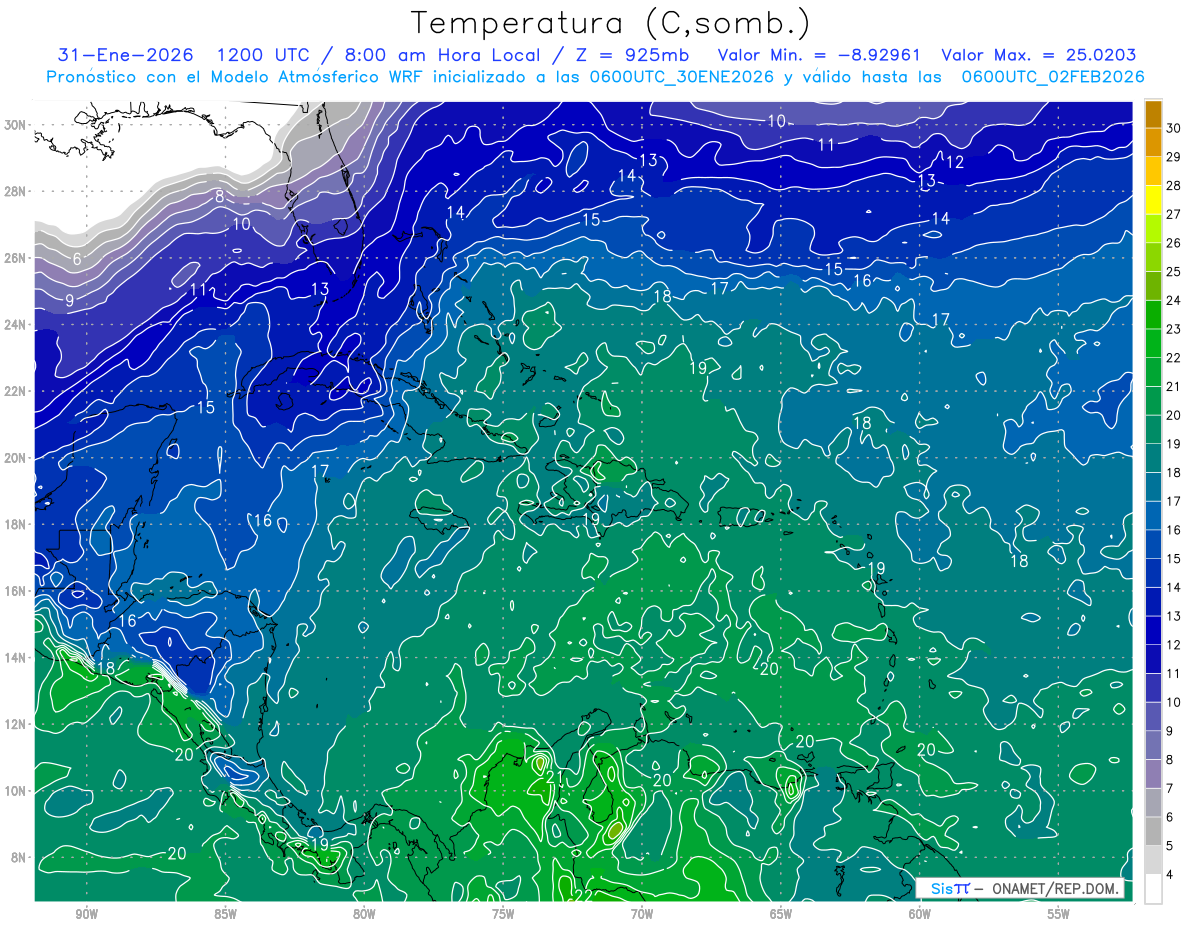Click the "80W" longitude axis label
Image resolution: width=1200 pixels, height=927 pixels.
pyautogui.click(x=364, y=914)
